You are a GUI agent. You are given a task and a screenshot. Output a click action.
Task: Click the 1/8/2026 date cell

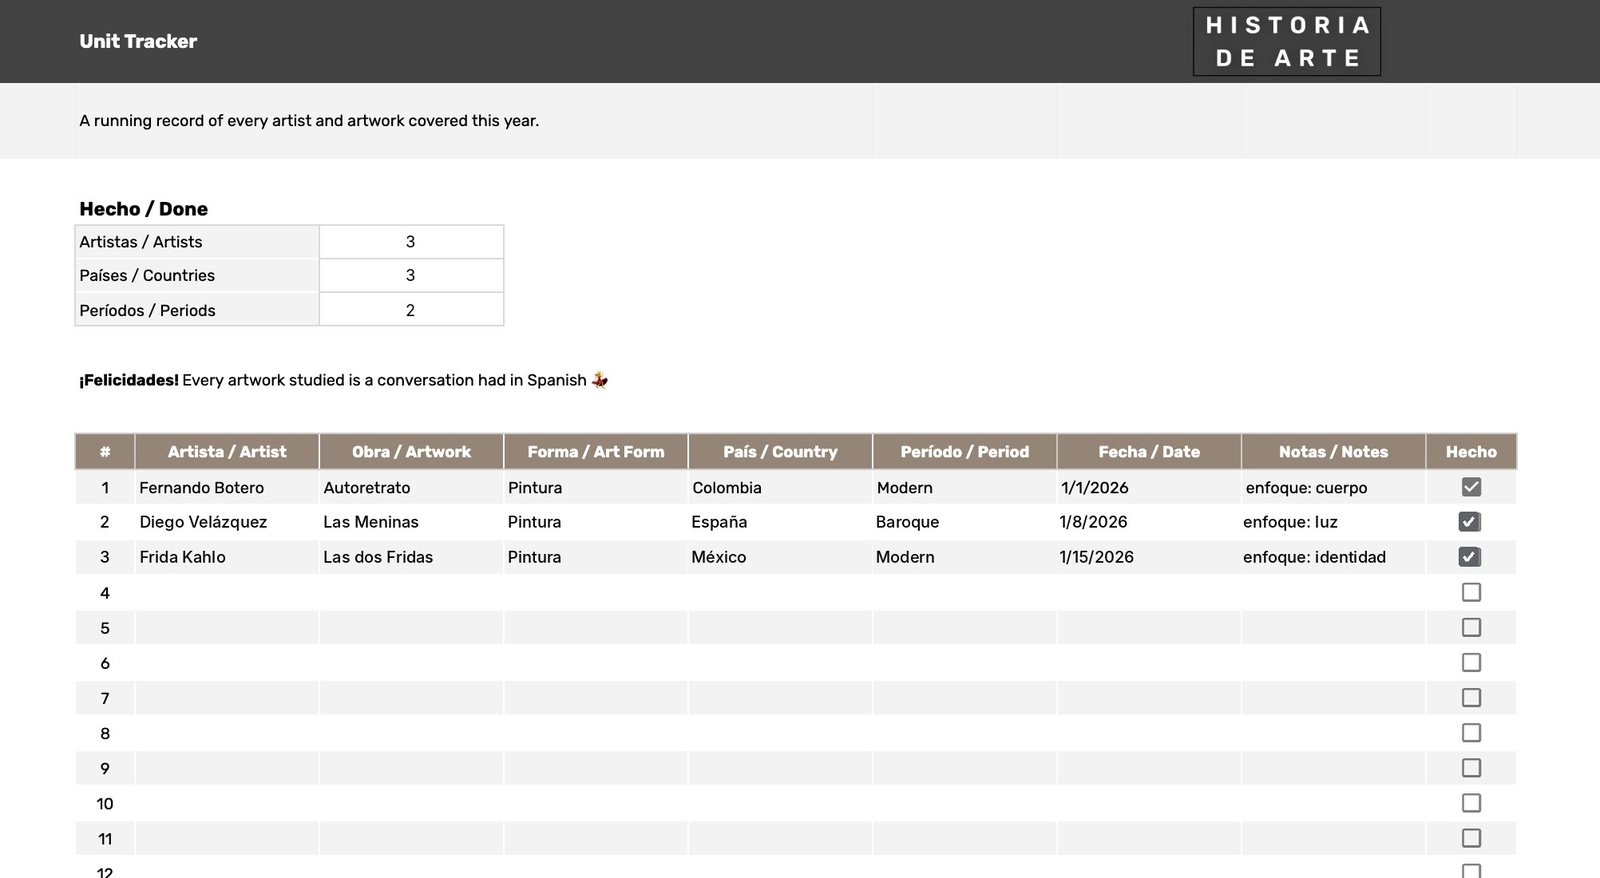[1149, 522]
